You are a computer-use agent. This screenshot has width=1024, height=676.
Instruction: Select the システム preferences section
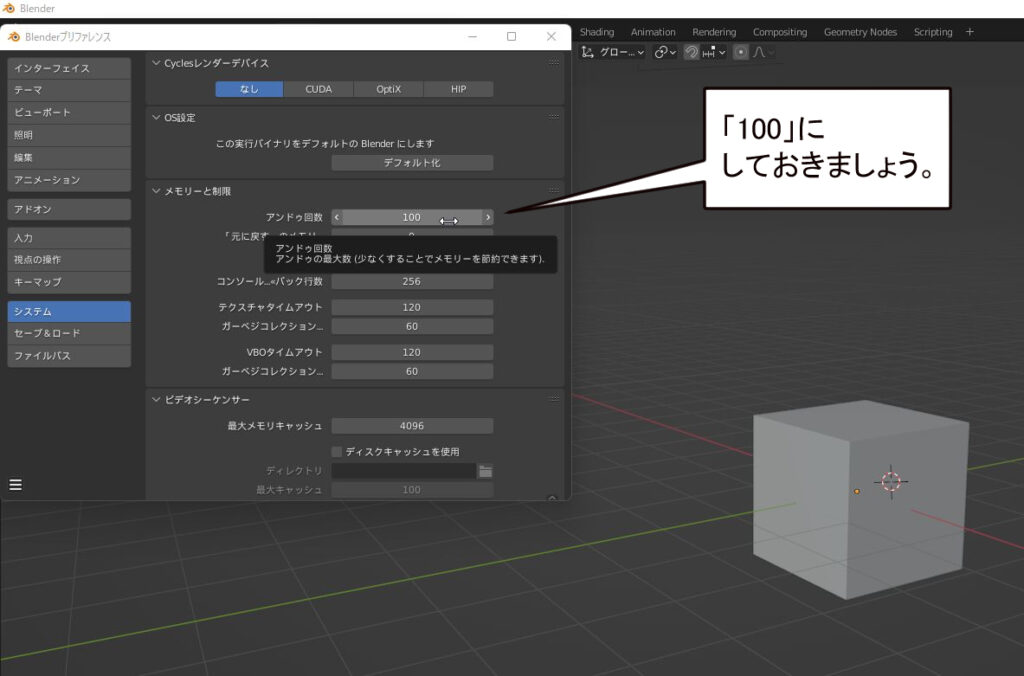tap(69, 312)
